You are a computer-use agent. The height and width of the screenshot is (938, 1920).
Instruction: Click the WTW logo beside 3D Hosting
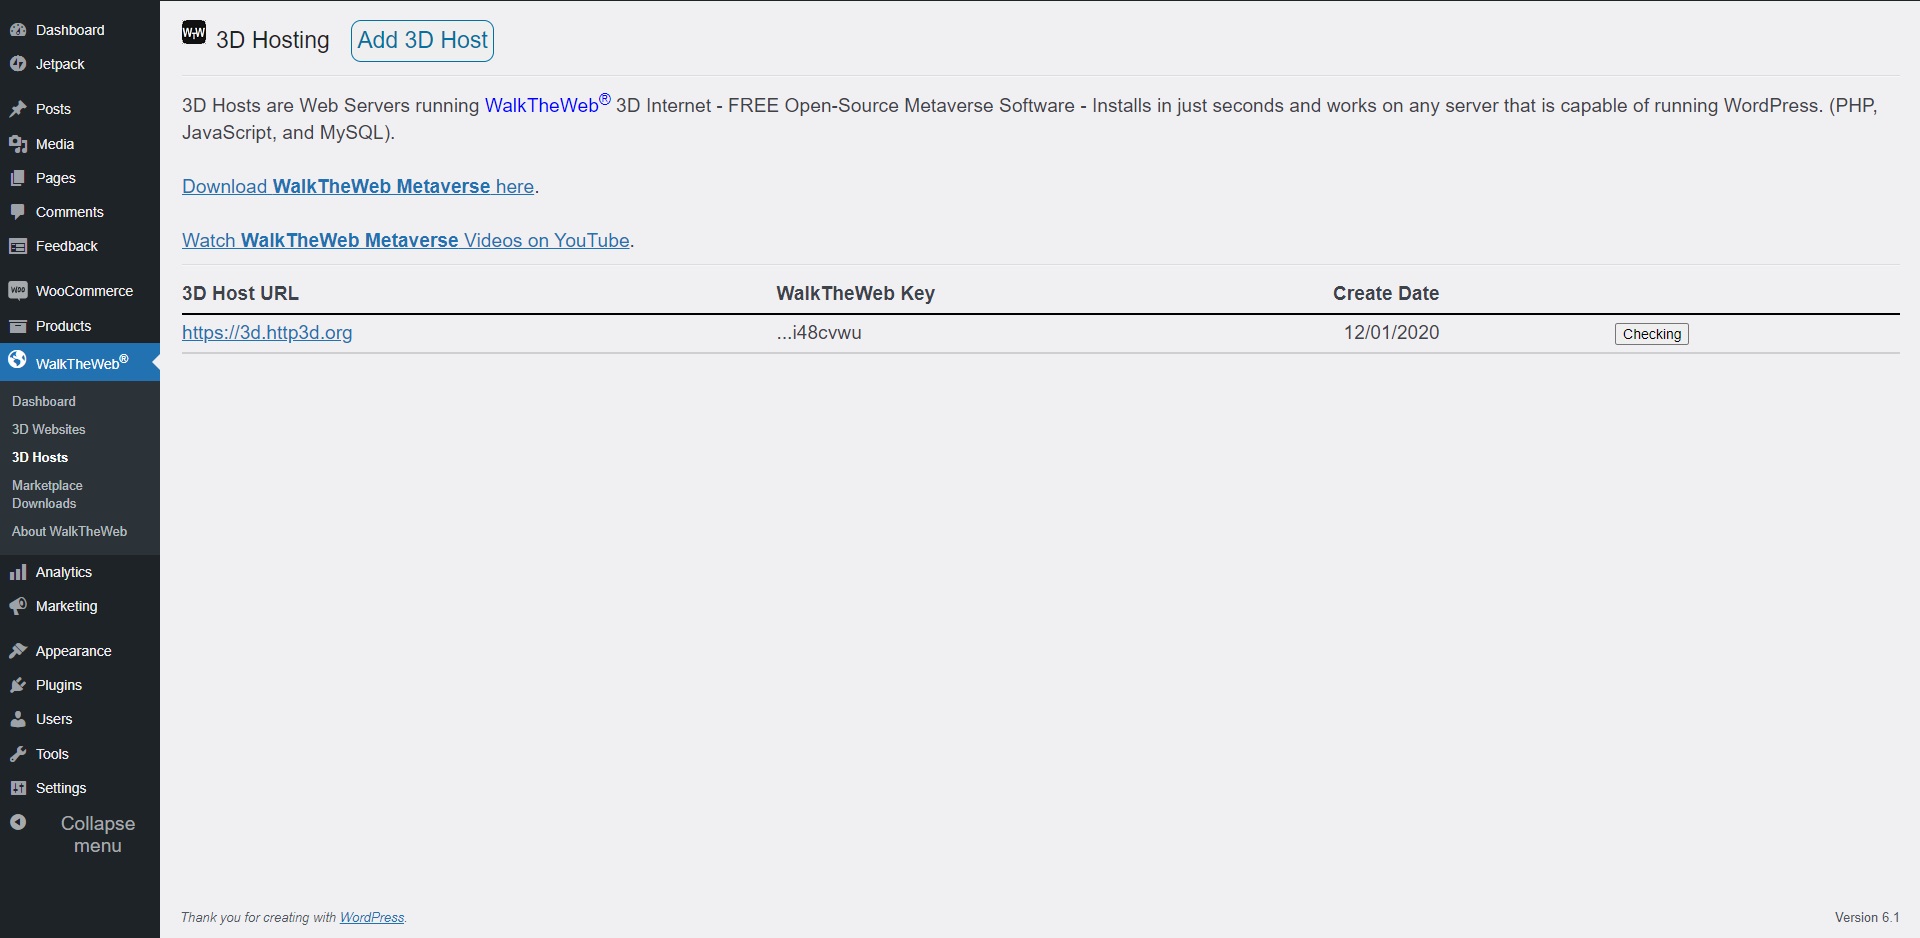point(194,33)
